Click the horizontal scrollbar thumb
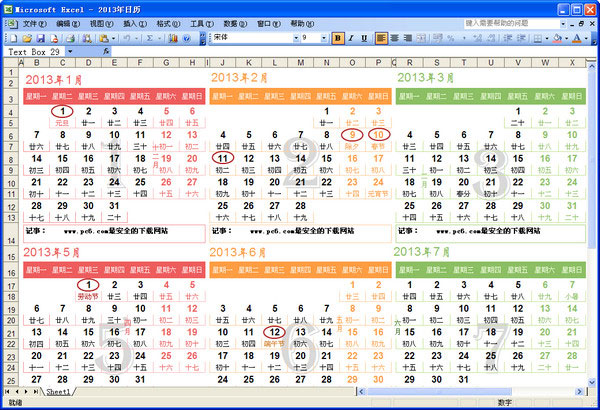This screenshot has height=410, width=600. coord(439,392)
